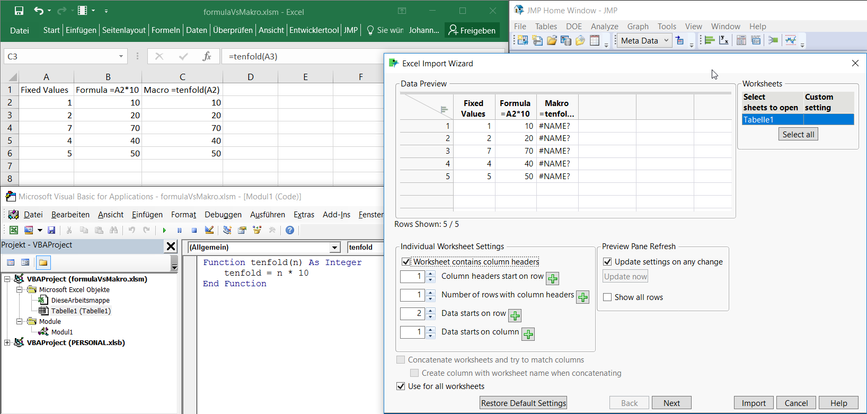Expand the VBAProject (PERSONAL.xlsb) tree node

[x=6, y=342]
